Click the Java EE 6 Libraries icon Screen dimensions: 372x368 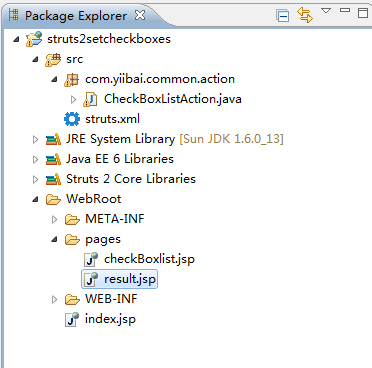click(53, 159)
